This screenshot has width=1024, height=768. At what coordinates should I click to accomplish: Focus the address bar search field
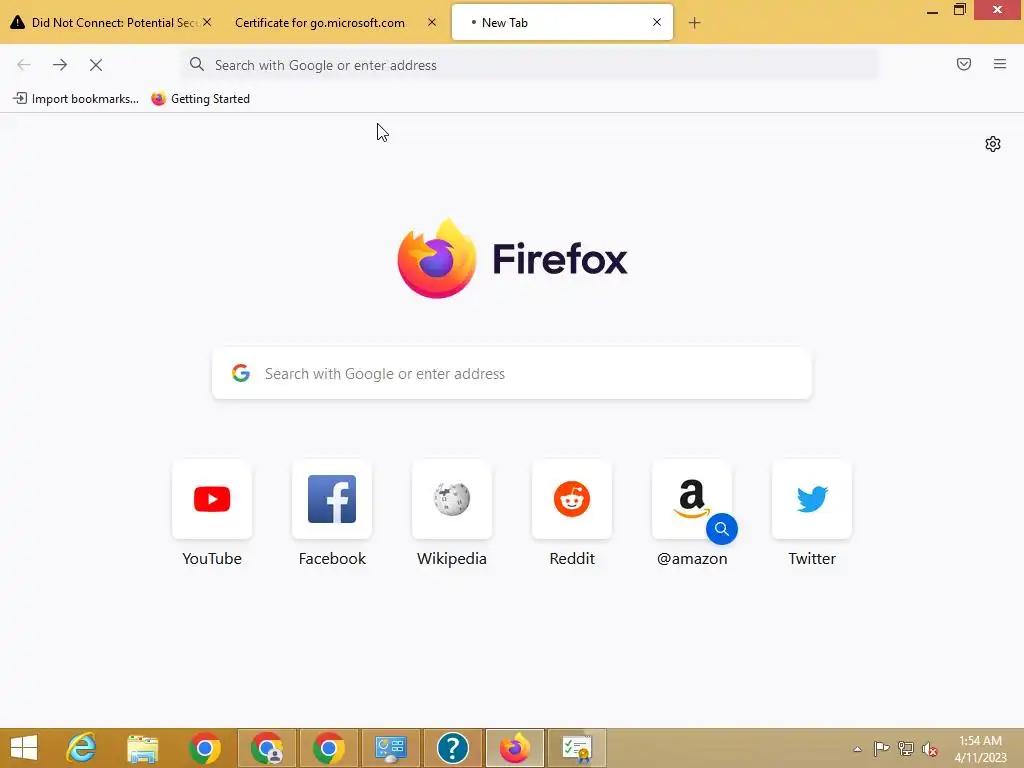coord(530,65)
